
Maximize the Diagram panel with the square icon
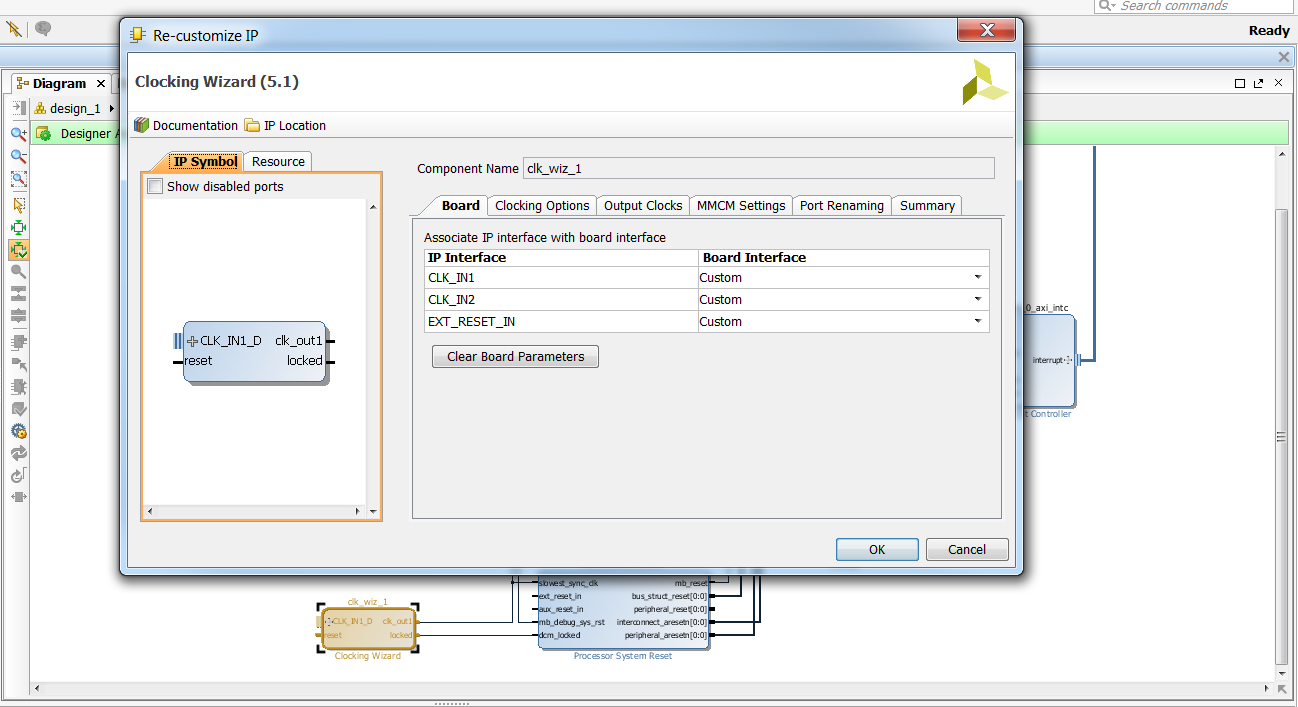coord(1240,84)
